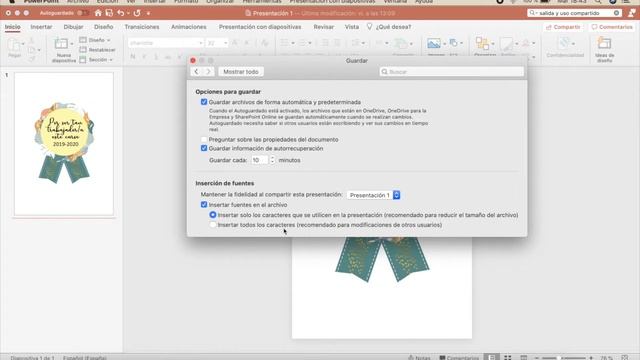This screenshot has width=640, height=360.
Task: Click the Guardar cada minutes input field
Action: tap(260, 160)
